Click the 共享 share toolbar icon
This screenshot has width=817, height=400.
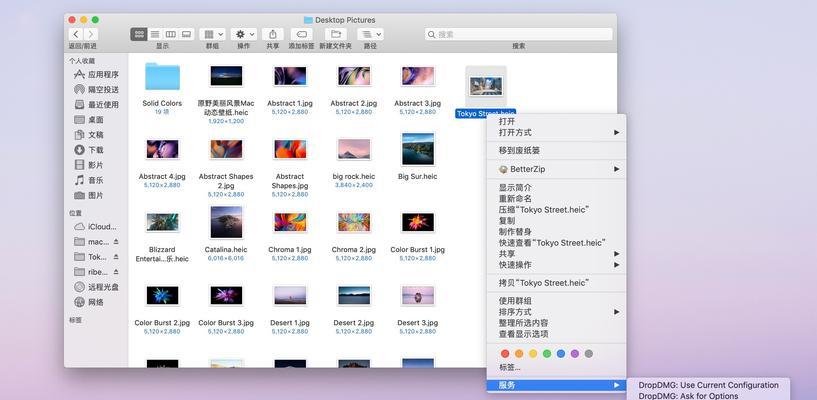click(x=273, y=34)
